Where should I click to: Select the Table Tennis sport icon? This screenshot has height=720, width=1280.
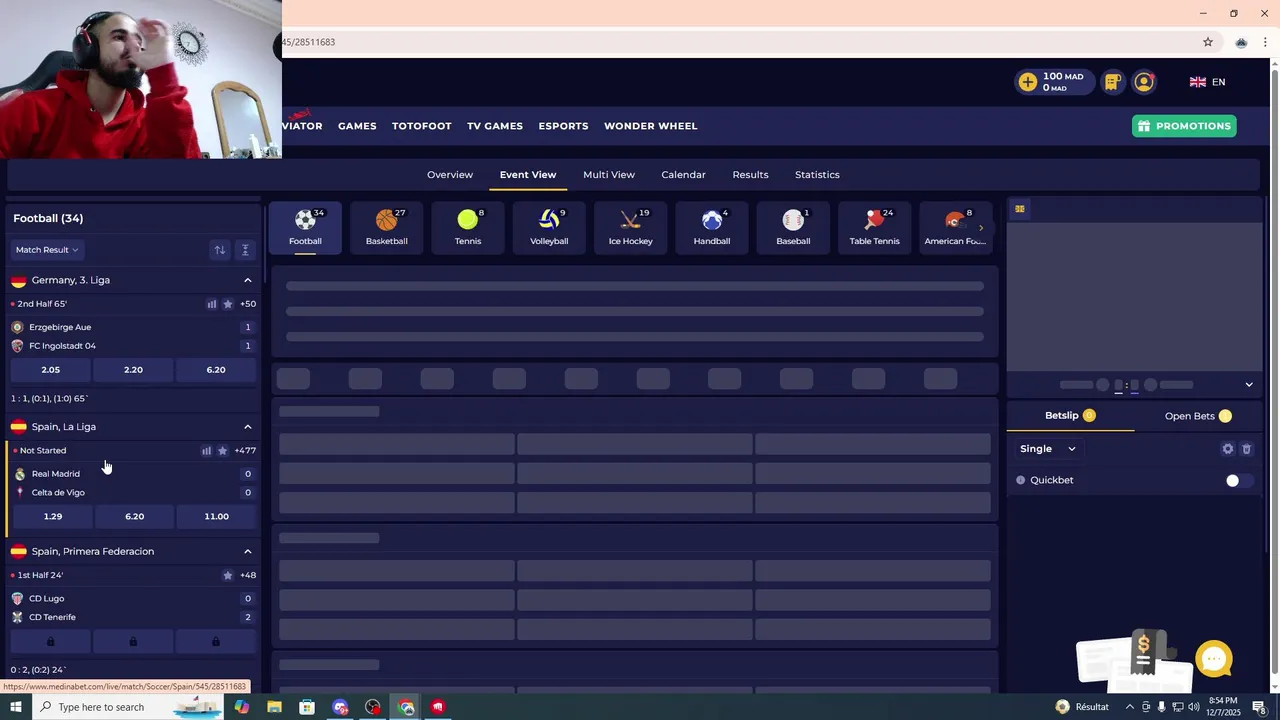click(874, 228)
